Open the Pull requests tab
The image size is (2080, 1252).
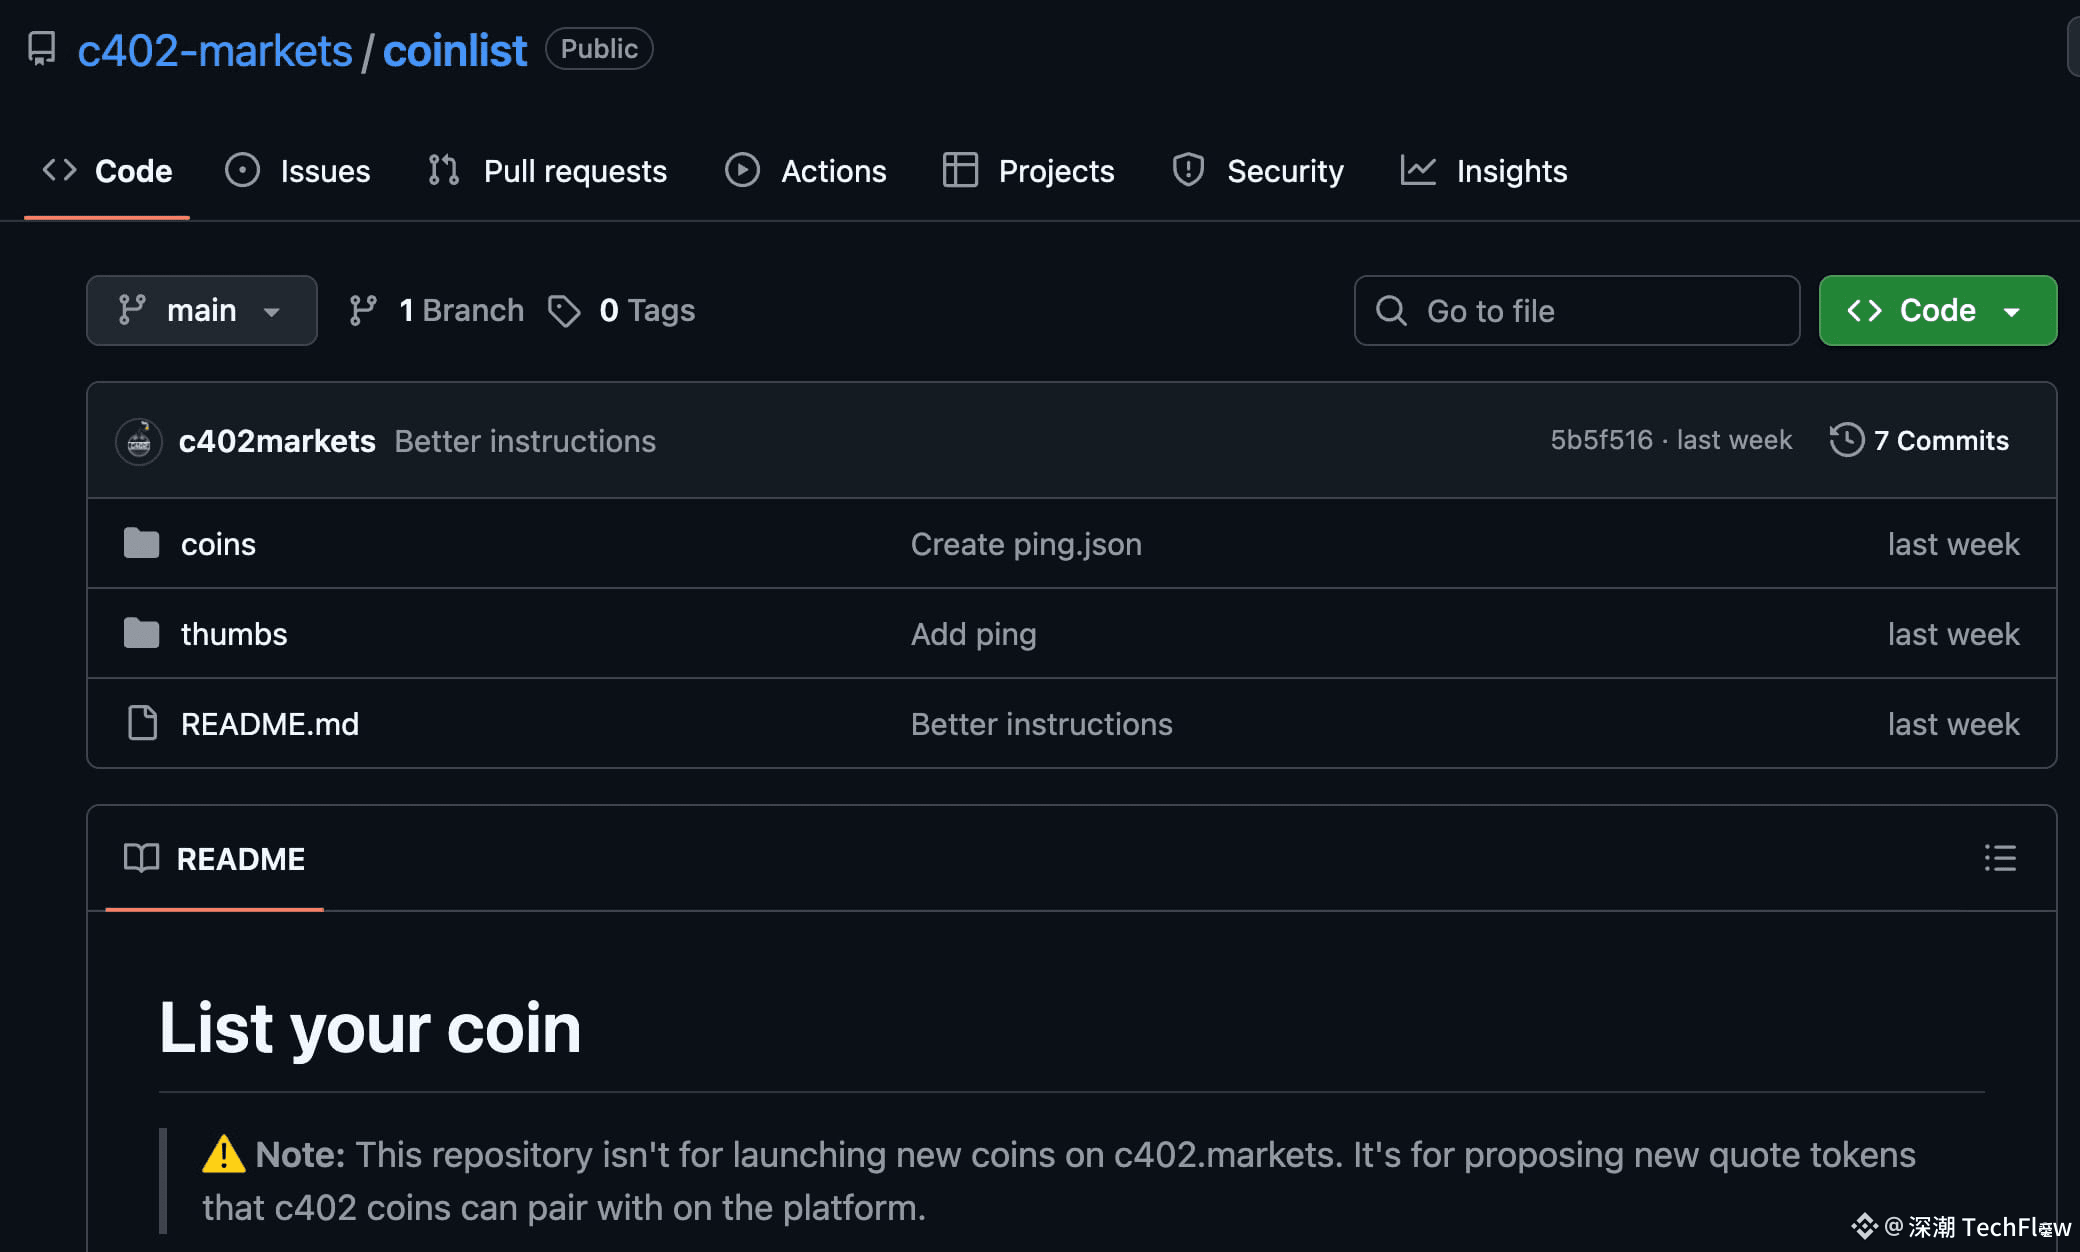point(547,171)
